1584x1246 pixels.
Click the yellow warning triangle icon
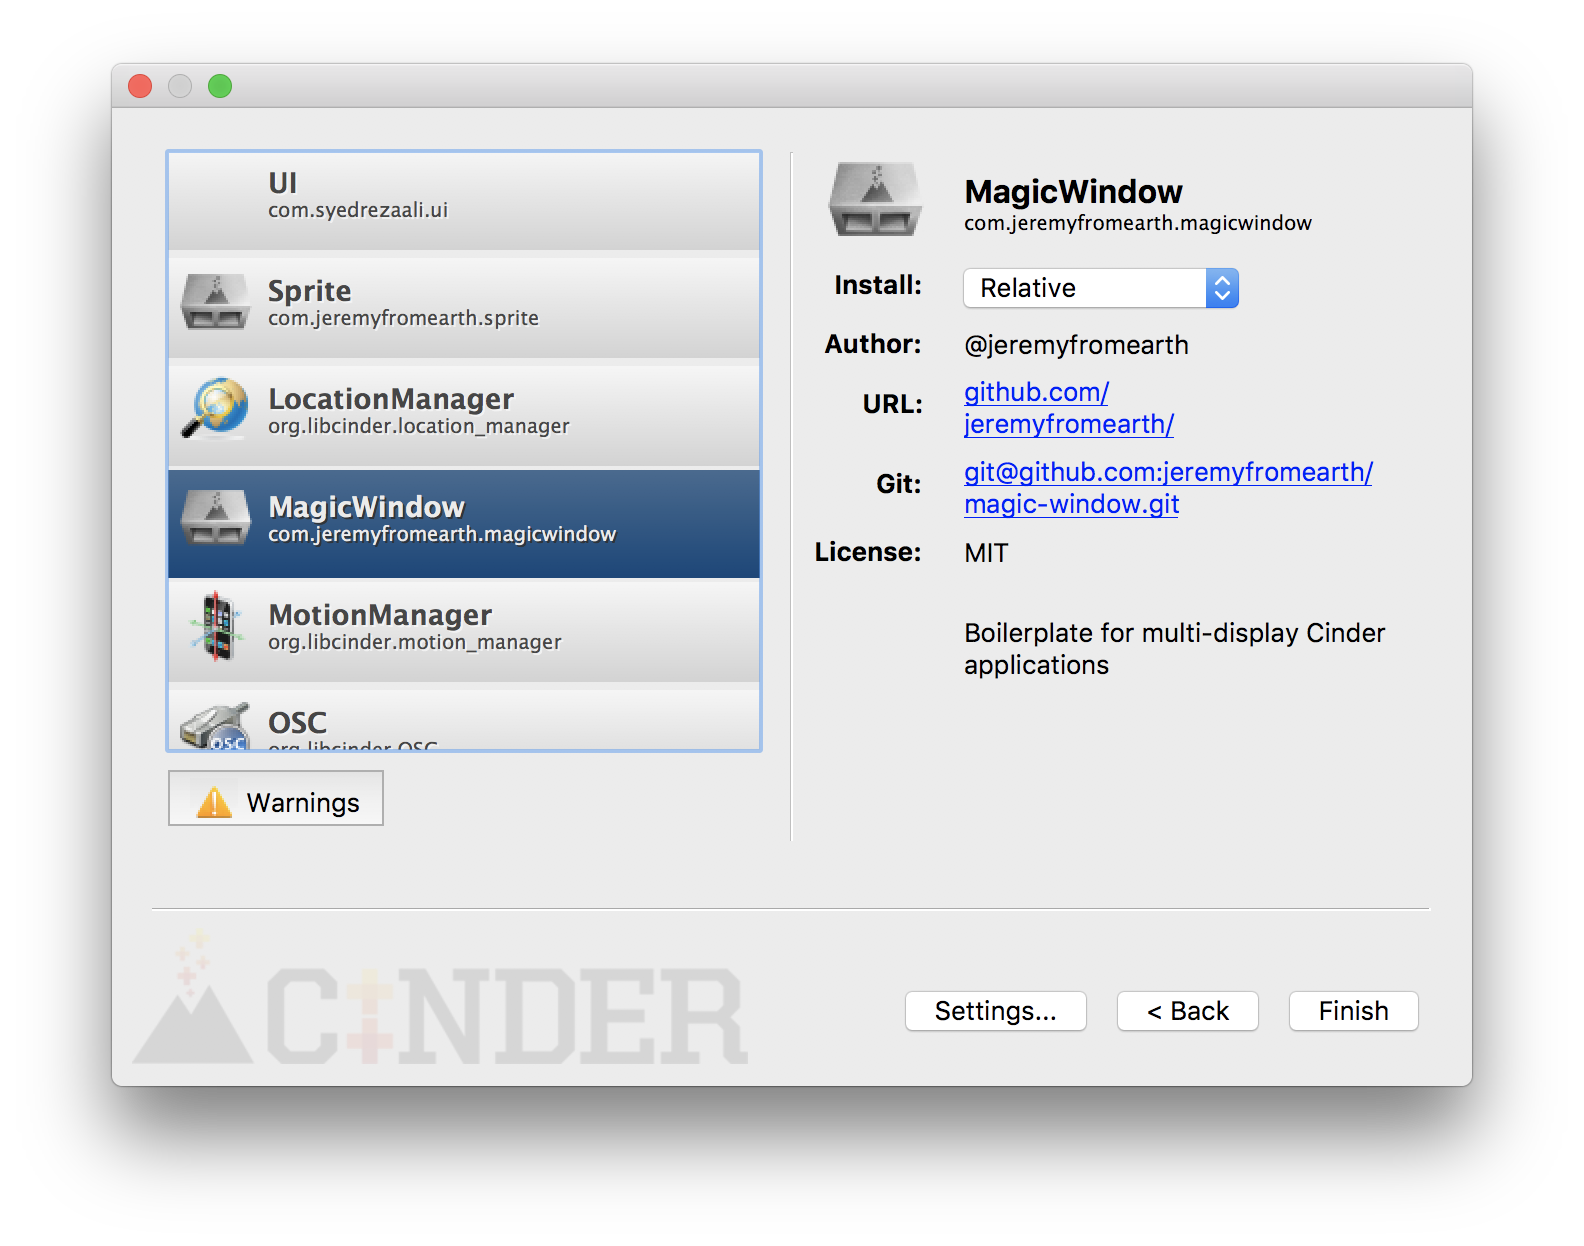[x=214, y=802]
